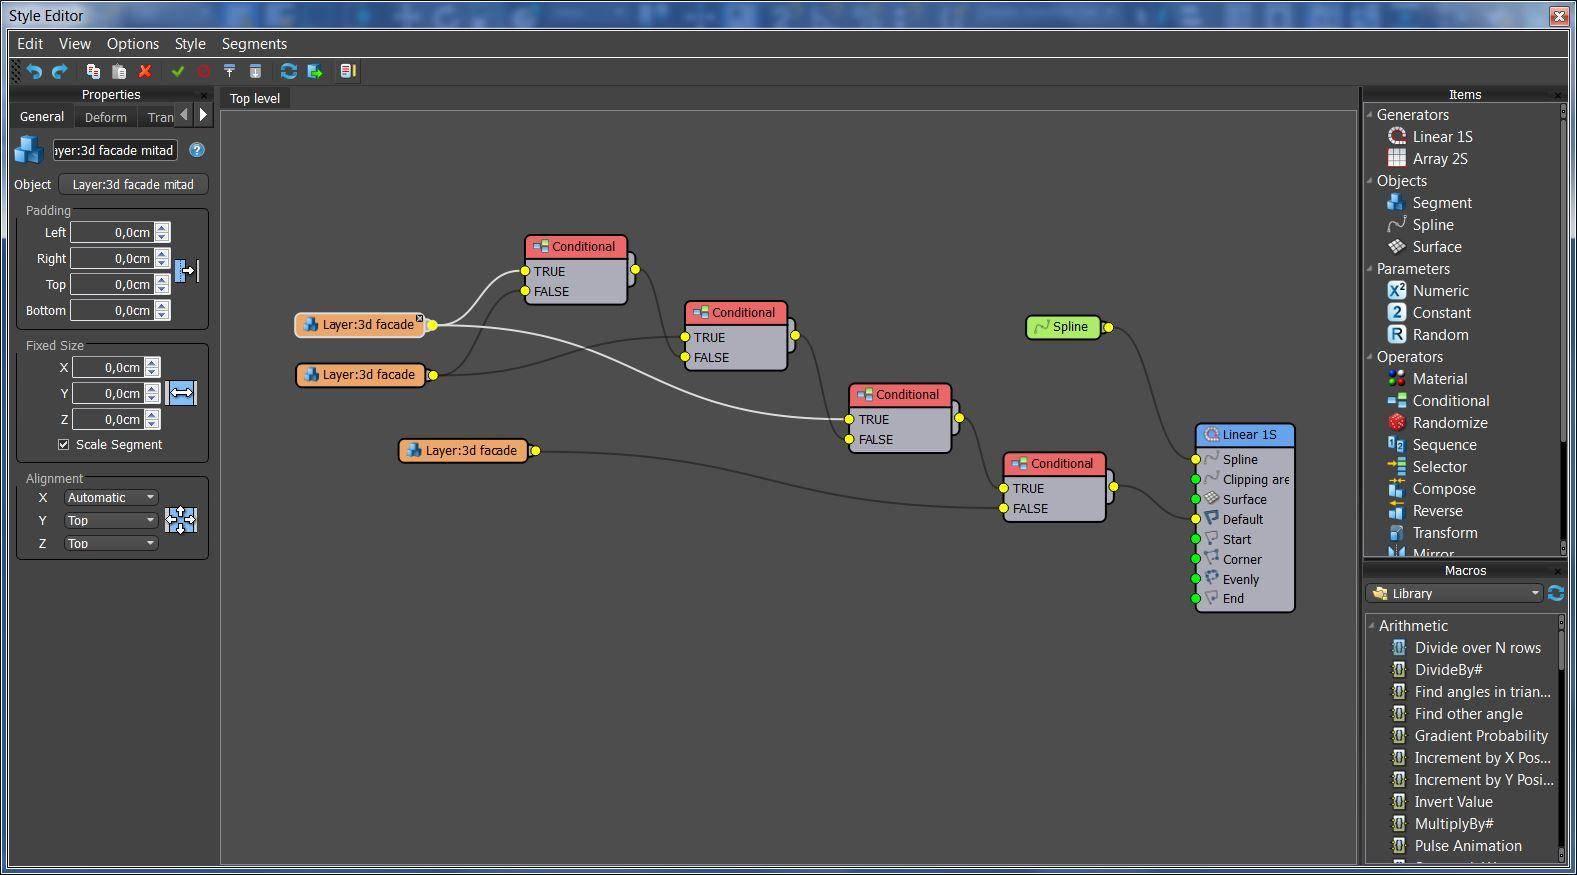Select the Conditional operator in Items
The height and width of the screenshot is (875, 1577).
[1450, 401]
